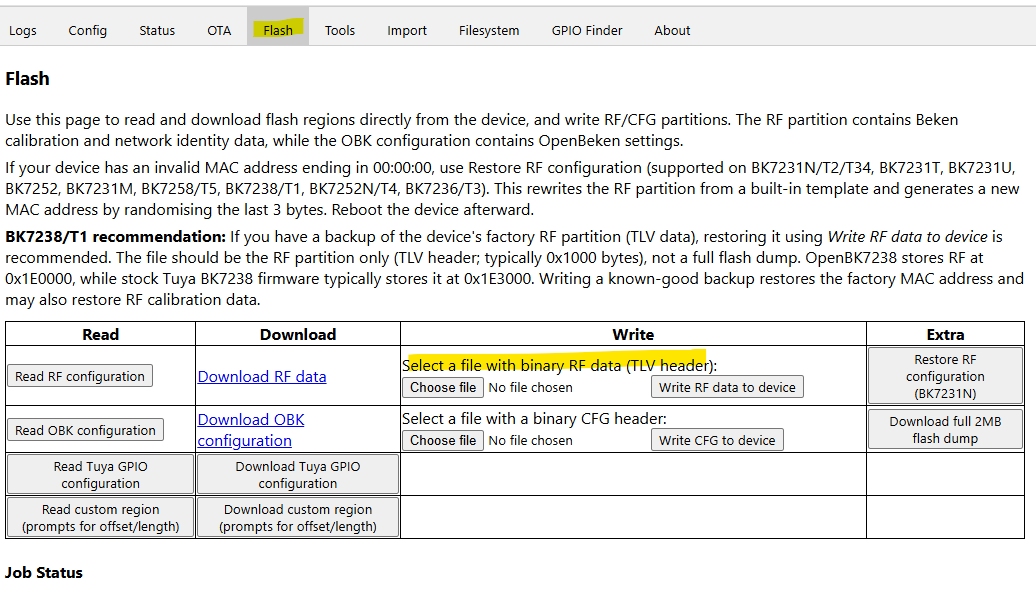
Task: Click Download custom region button
Action: click(x=298, y=517)
